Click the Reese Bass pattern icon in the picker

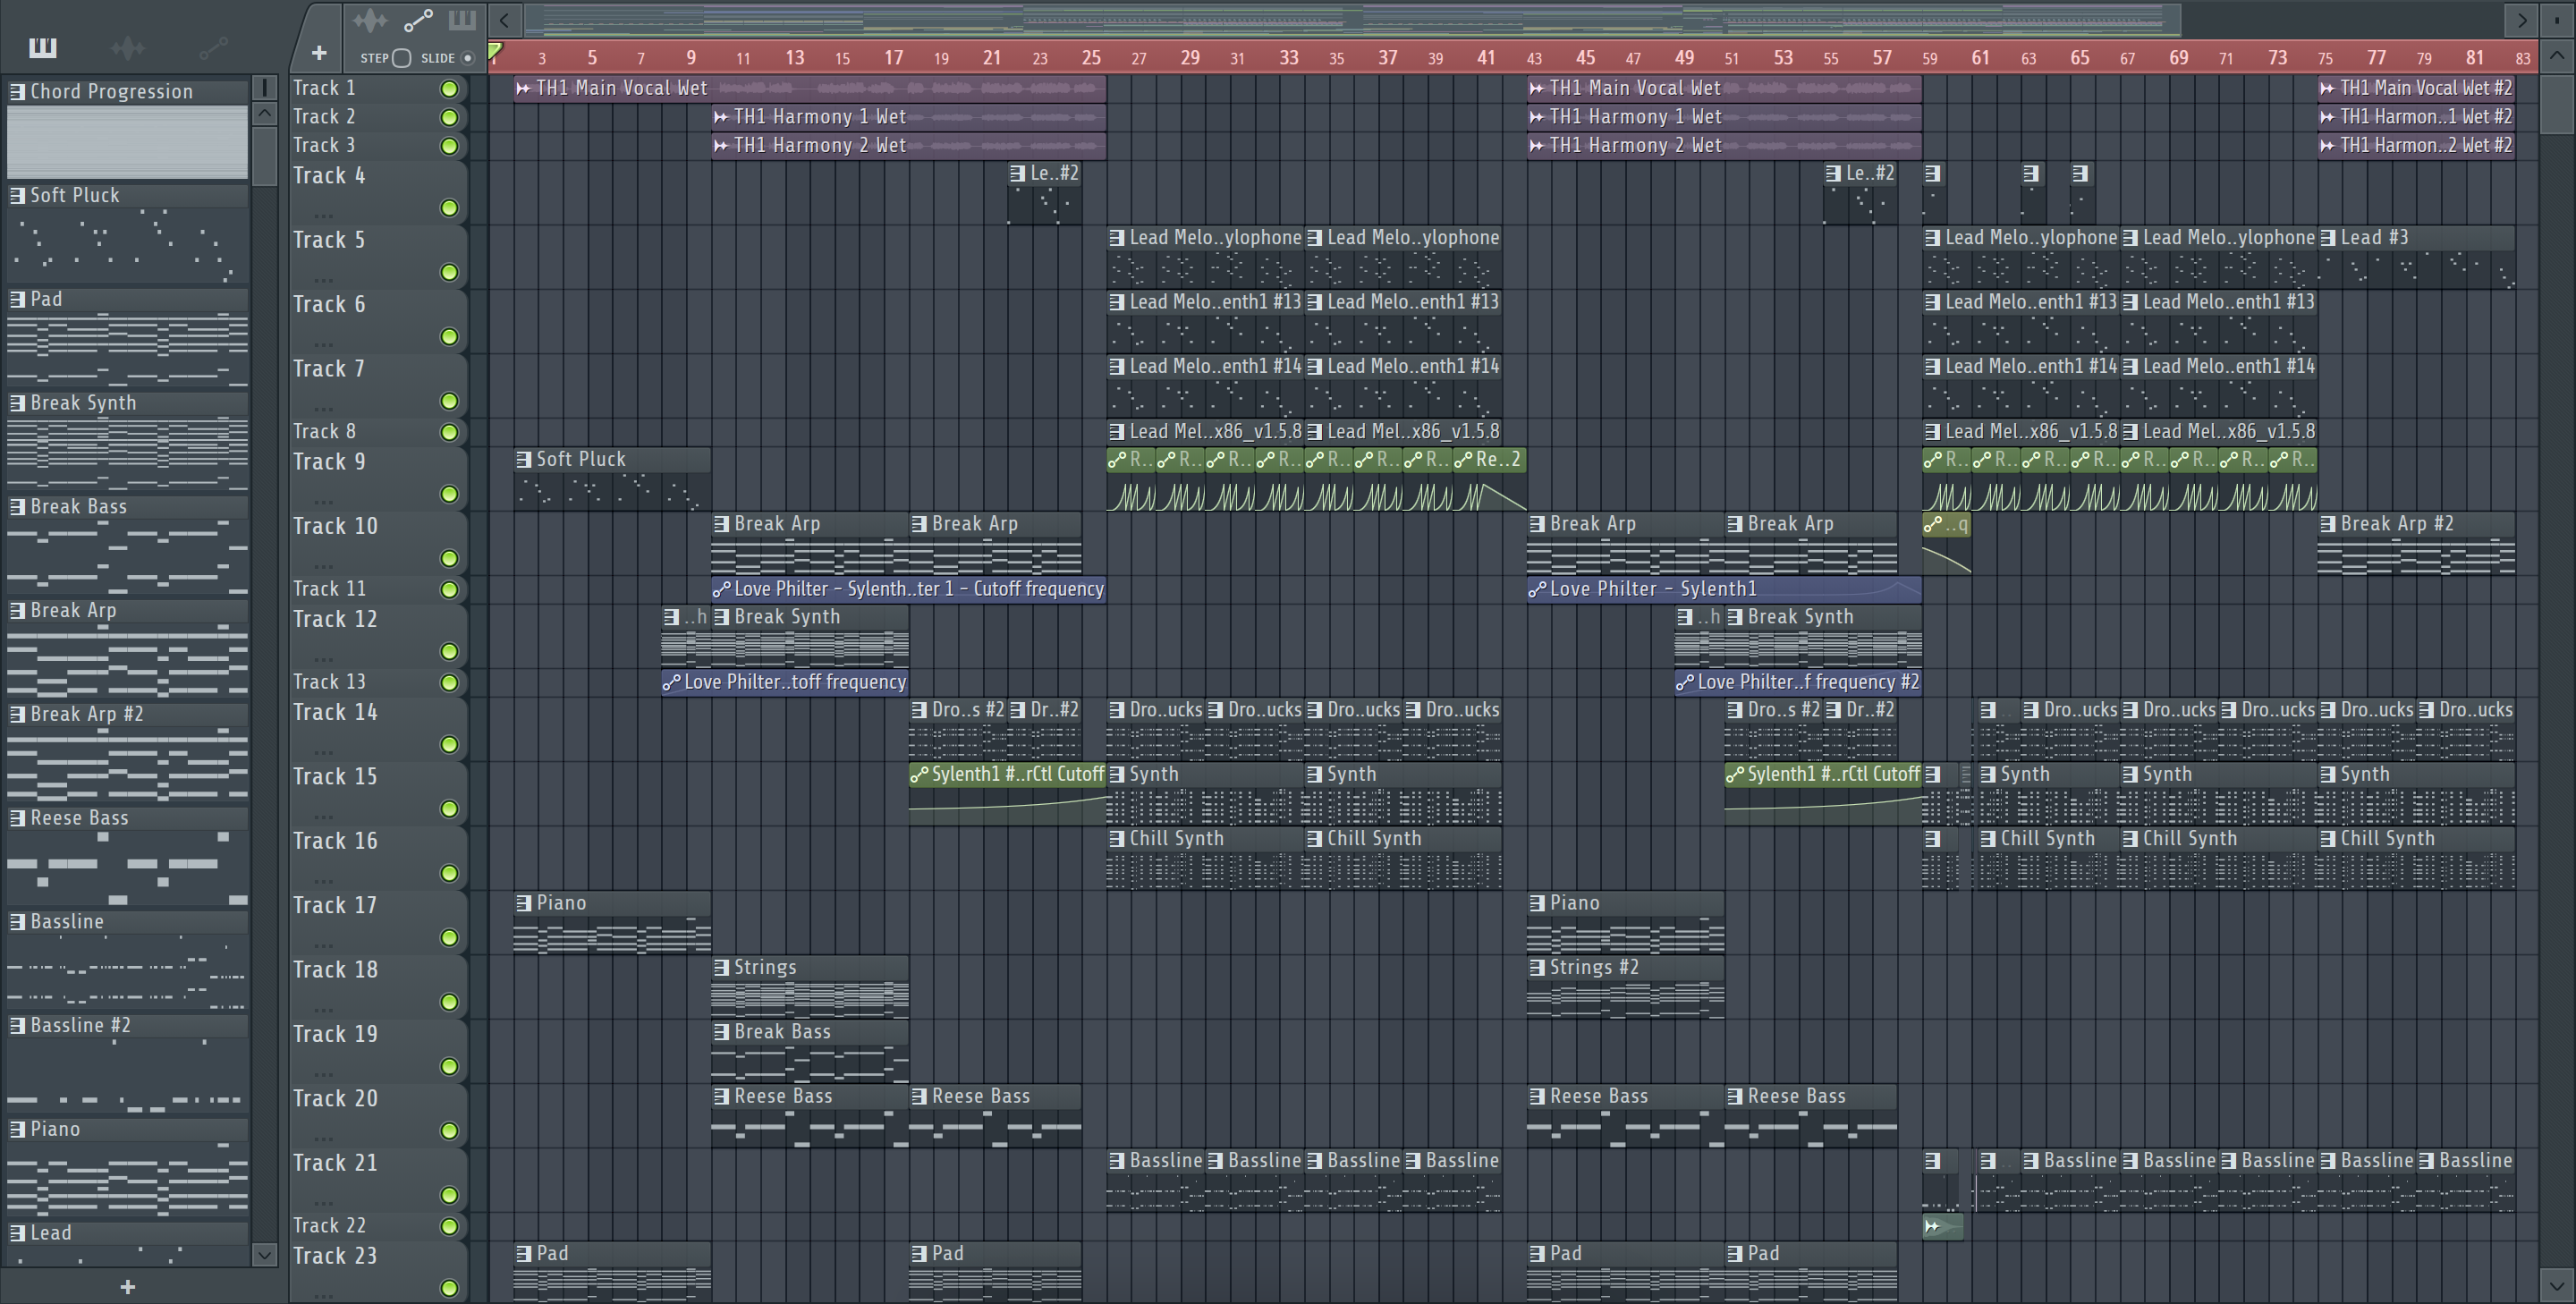(x=17, y=818)
